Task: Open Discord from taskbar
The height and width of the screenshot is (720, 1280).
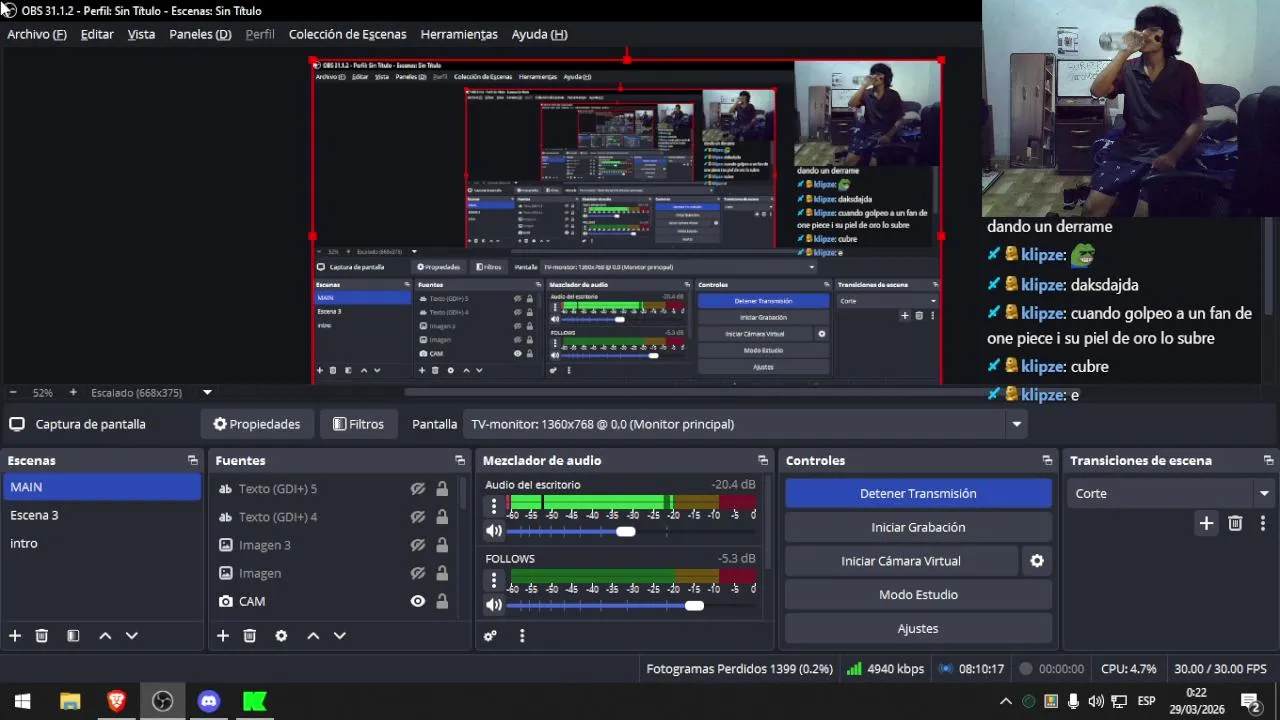Action: [x=208, y=701]
